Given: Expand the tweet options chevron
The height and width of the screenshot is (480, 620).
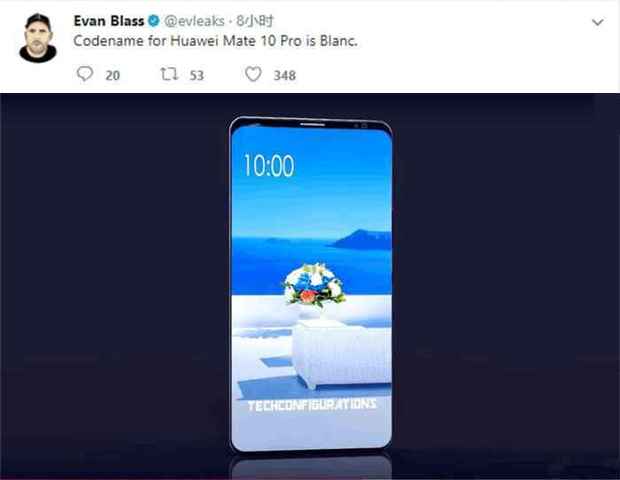Looking at the screenshot, I should point(597,22).
